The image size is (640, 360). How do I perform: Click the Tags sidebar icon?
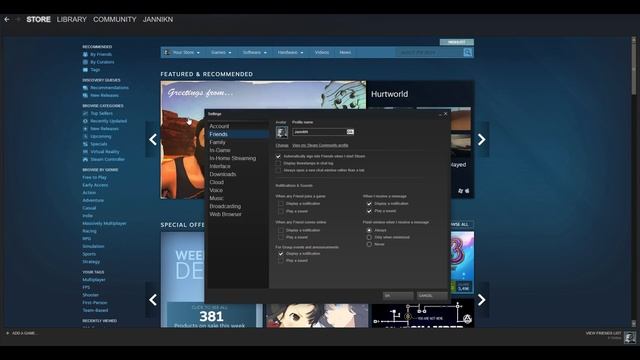[85, 70]
